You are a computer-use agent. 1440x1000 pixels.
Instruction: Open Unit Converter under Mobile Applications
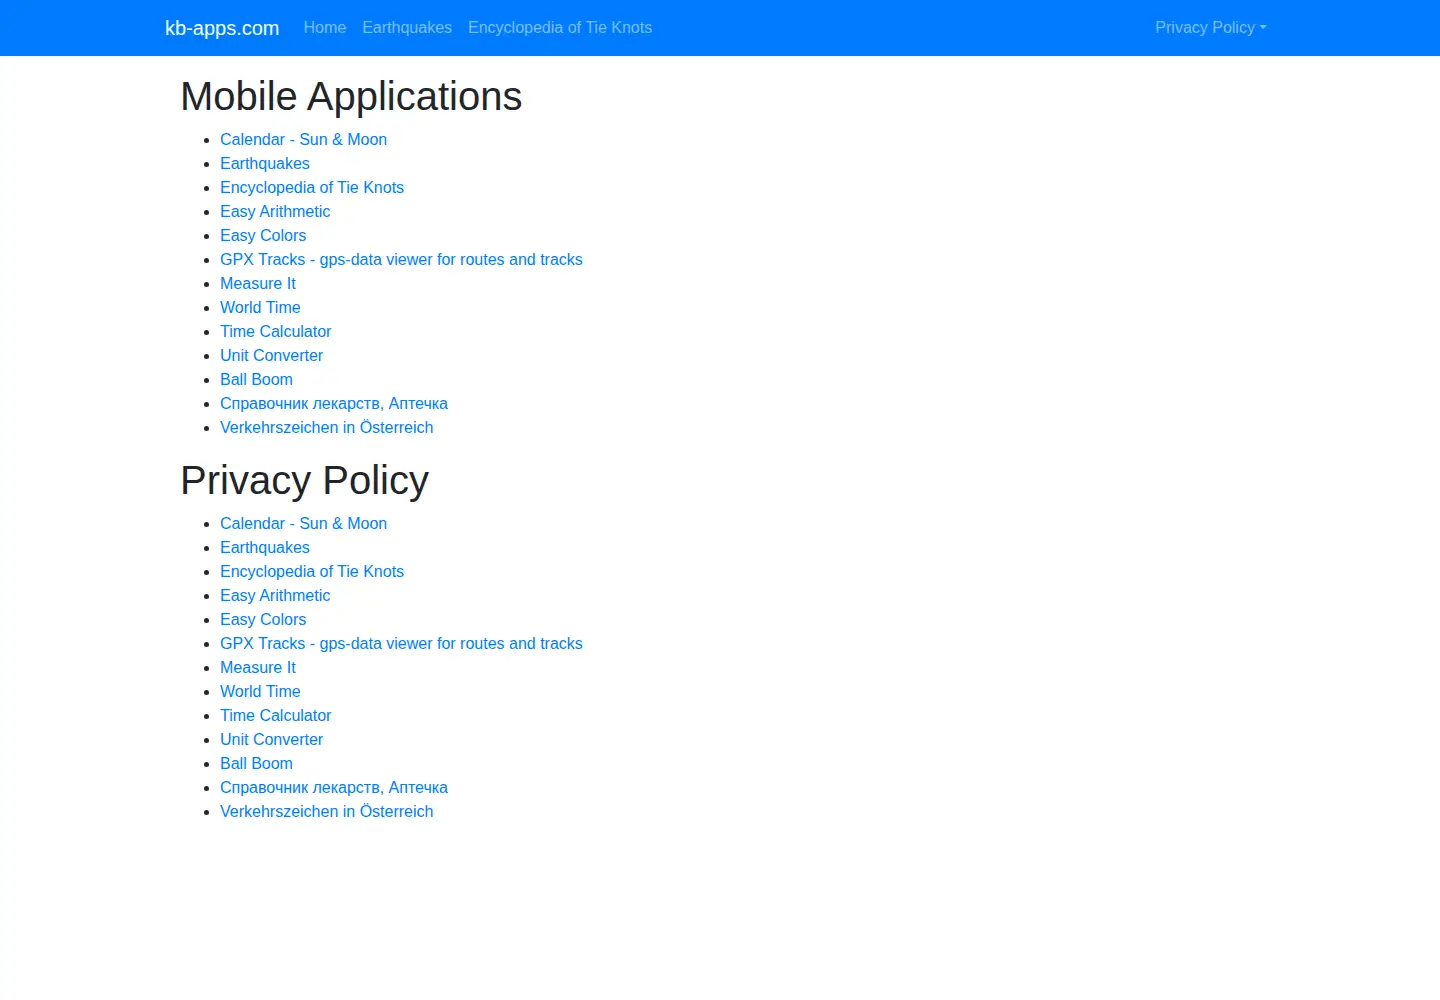point(271,356)
